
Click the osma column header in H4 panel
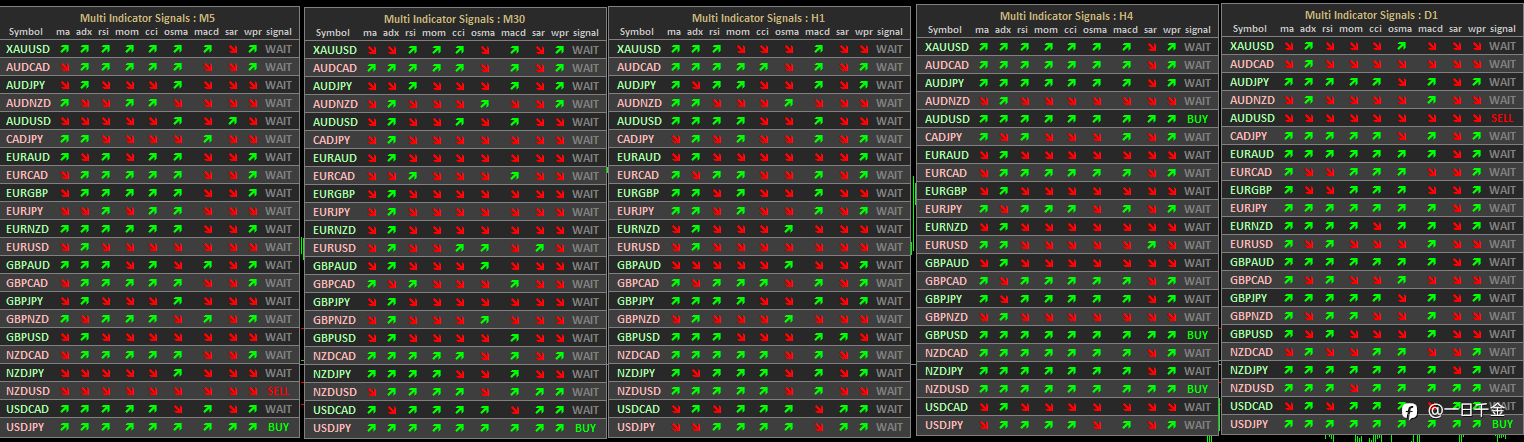pyautogui.click(x=1095, y=30)
